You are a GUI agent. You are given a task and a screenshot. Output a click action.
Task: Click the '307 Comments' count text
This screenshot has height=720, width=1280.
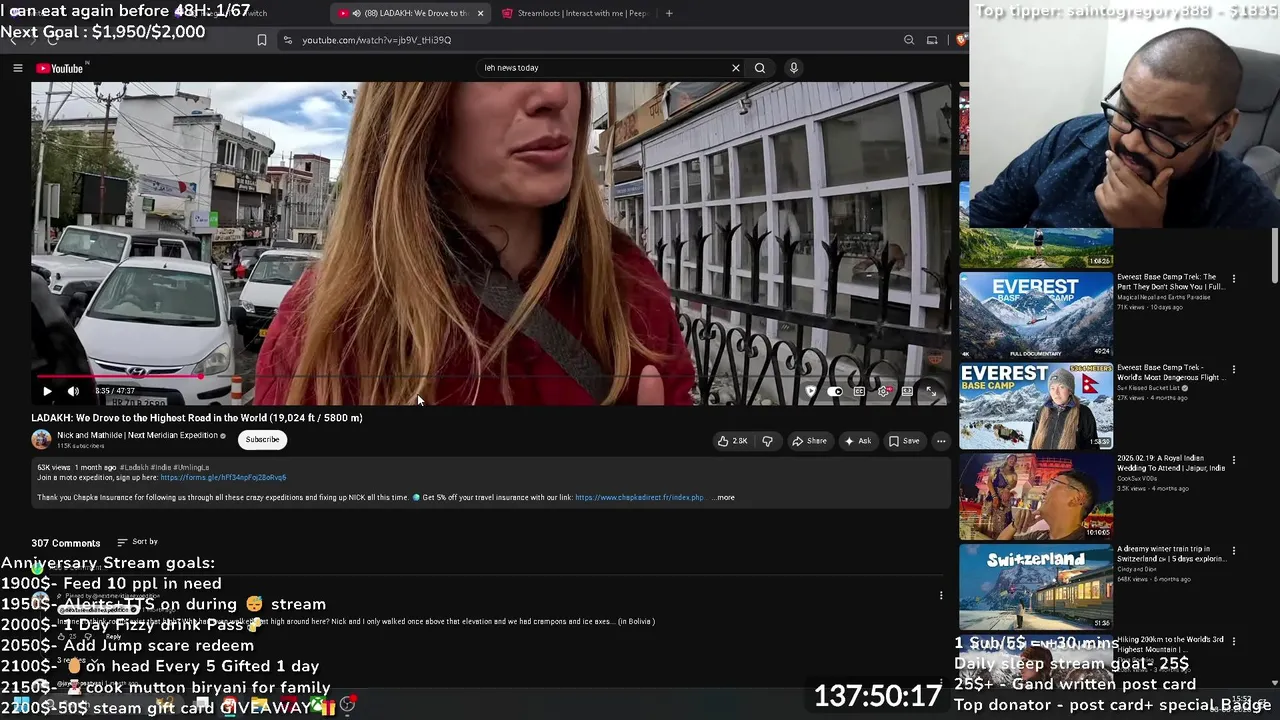tap(66, 543)
